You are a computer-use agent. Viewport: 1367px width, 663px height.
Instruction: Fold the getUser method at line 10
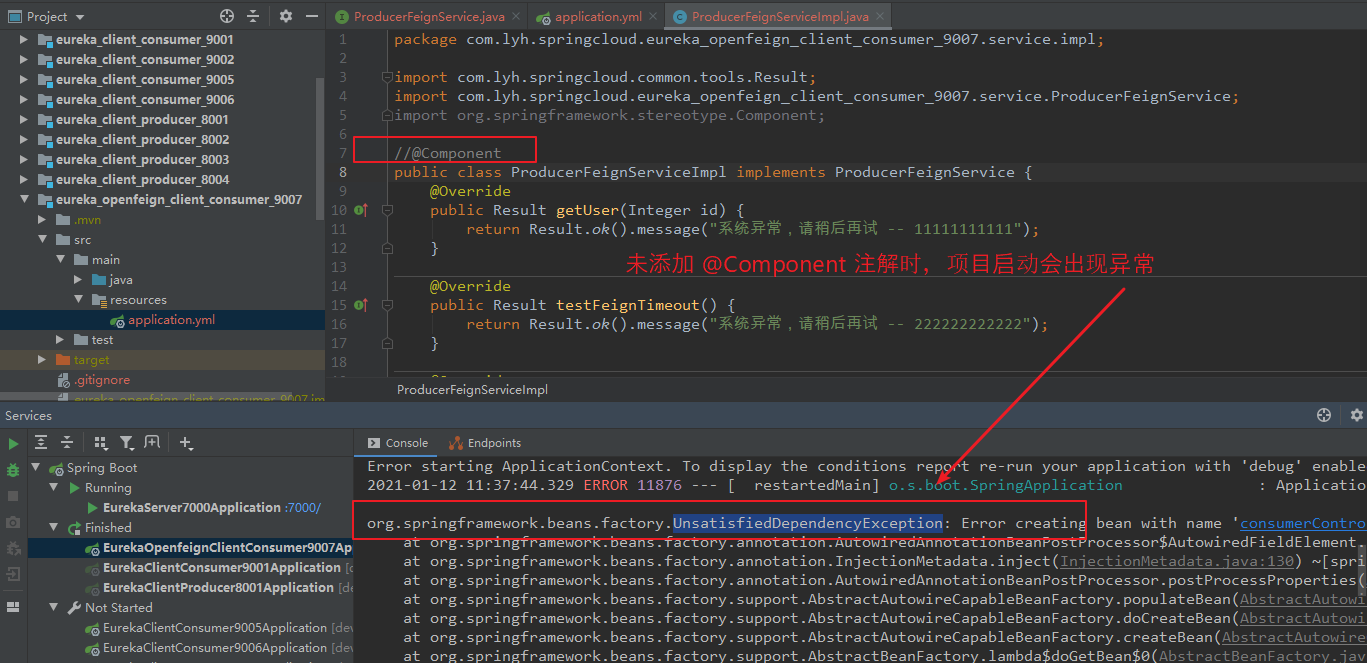(x=387, y=210)
